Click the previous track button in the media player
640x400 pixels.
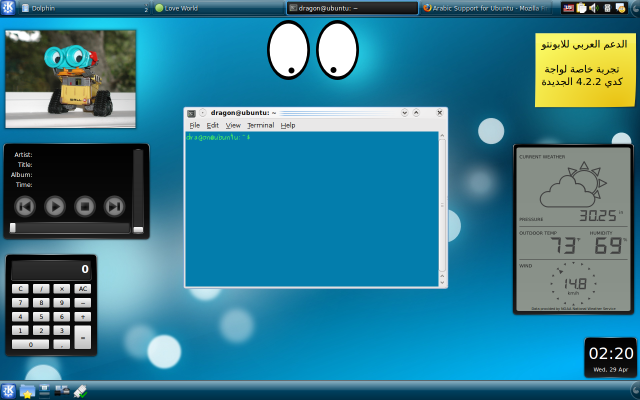coord(25,206)
